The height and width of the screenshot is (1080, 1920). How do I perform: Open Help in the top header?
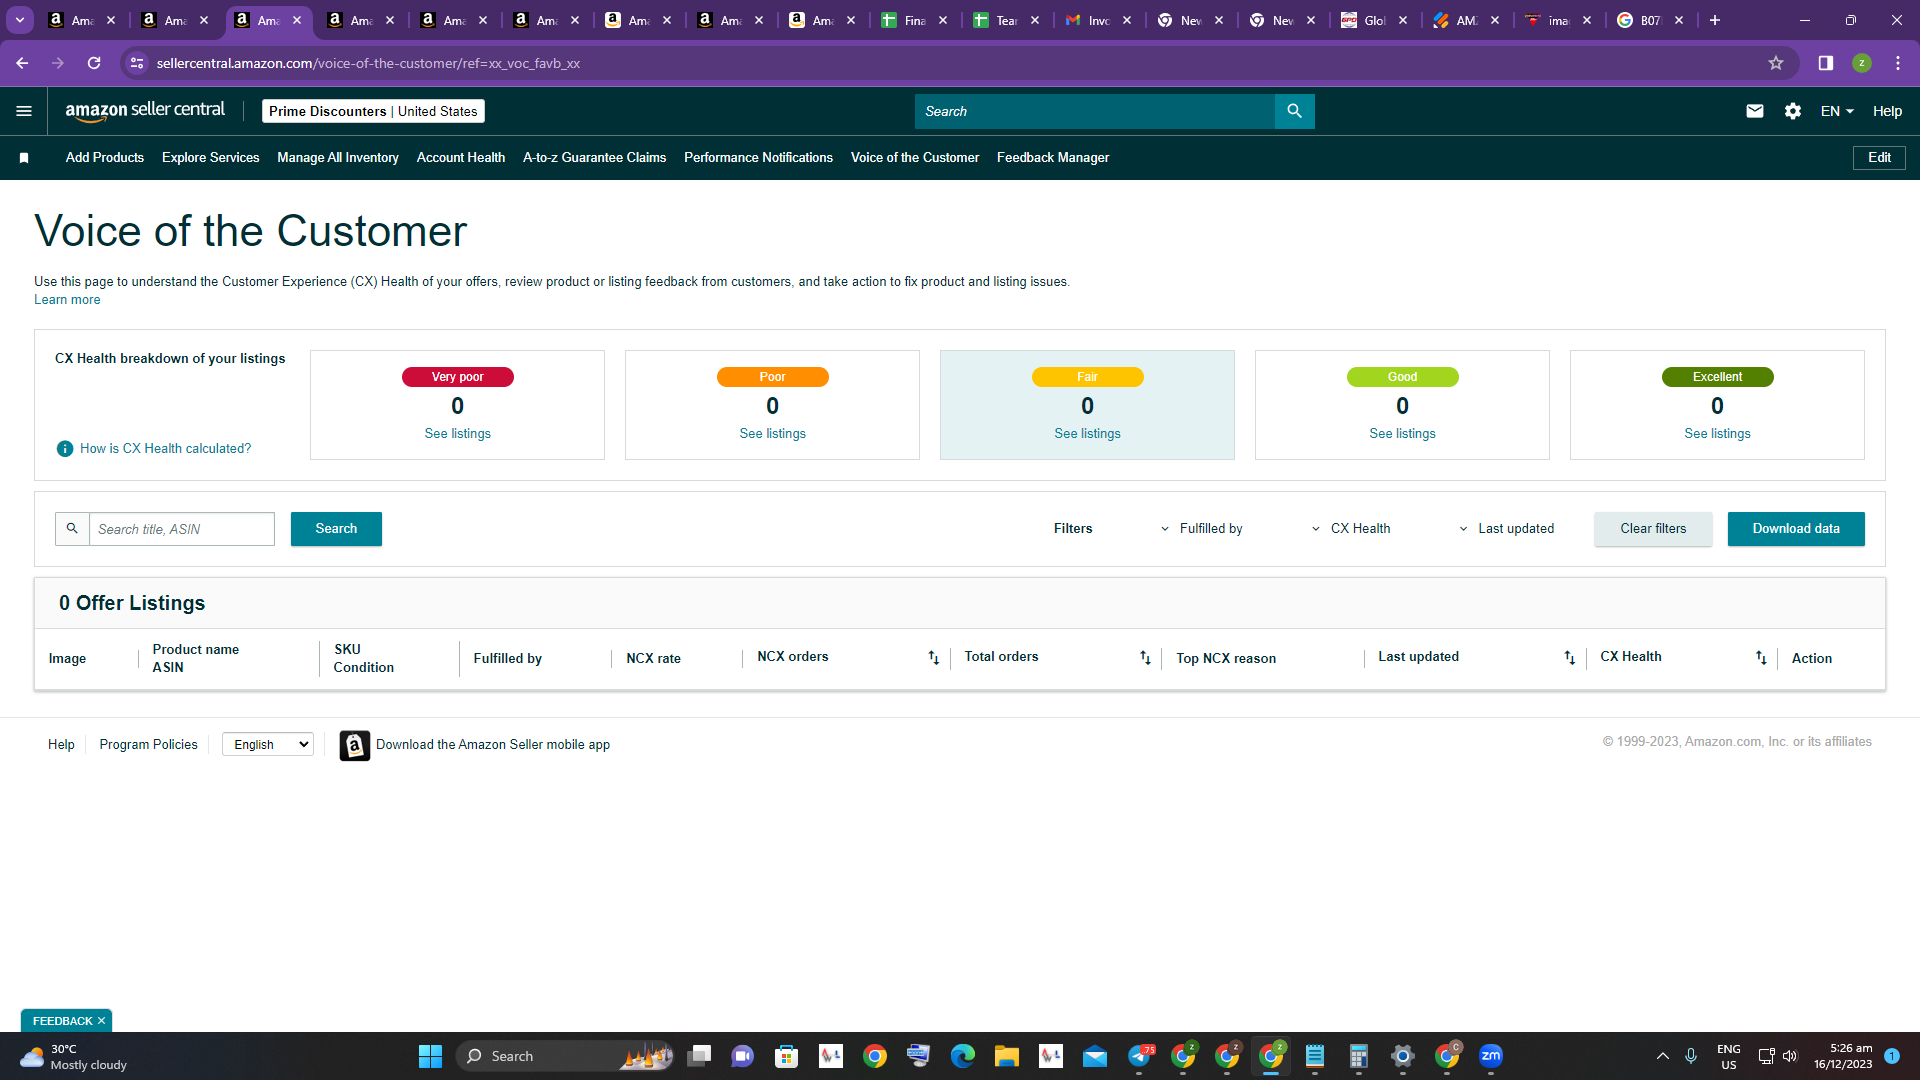1887,111
